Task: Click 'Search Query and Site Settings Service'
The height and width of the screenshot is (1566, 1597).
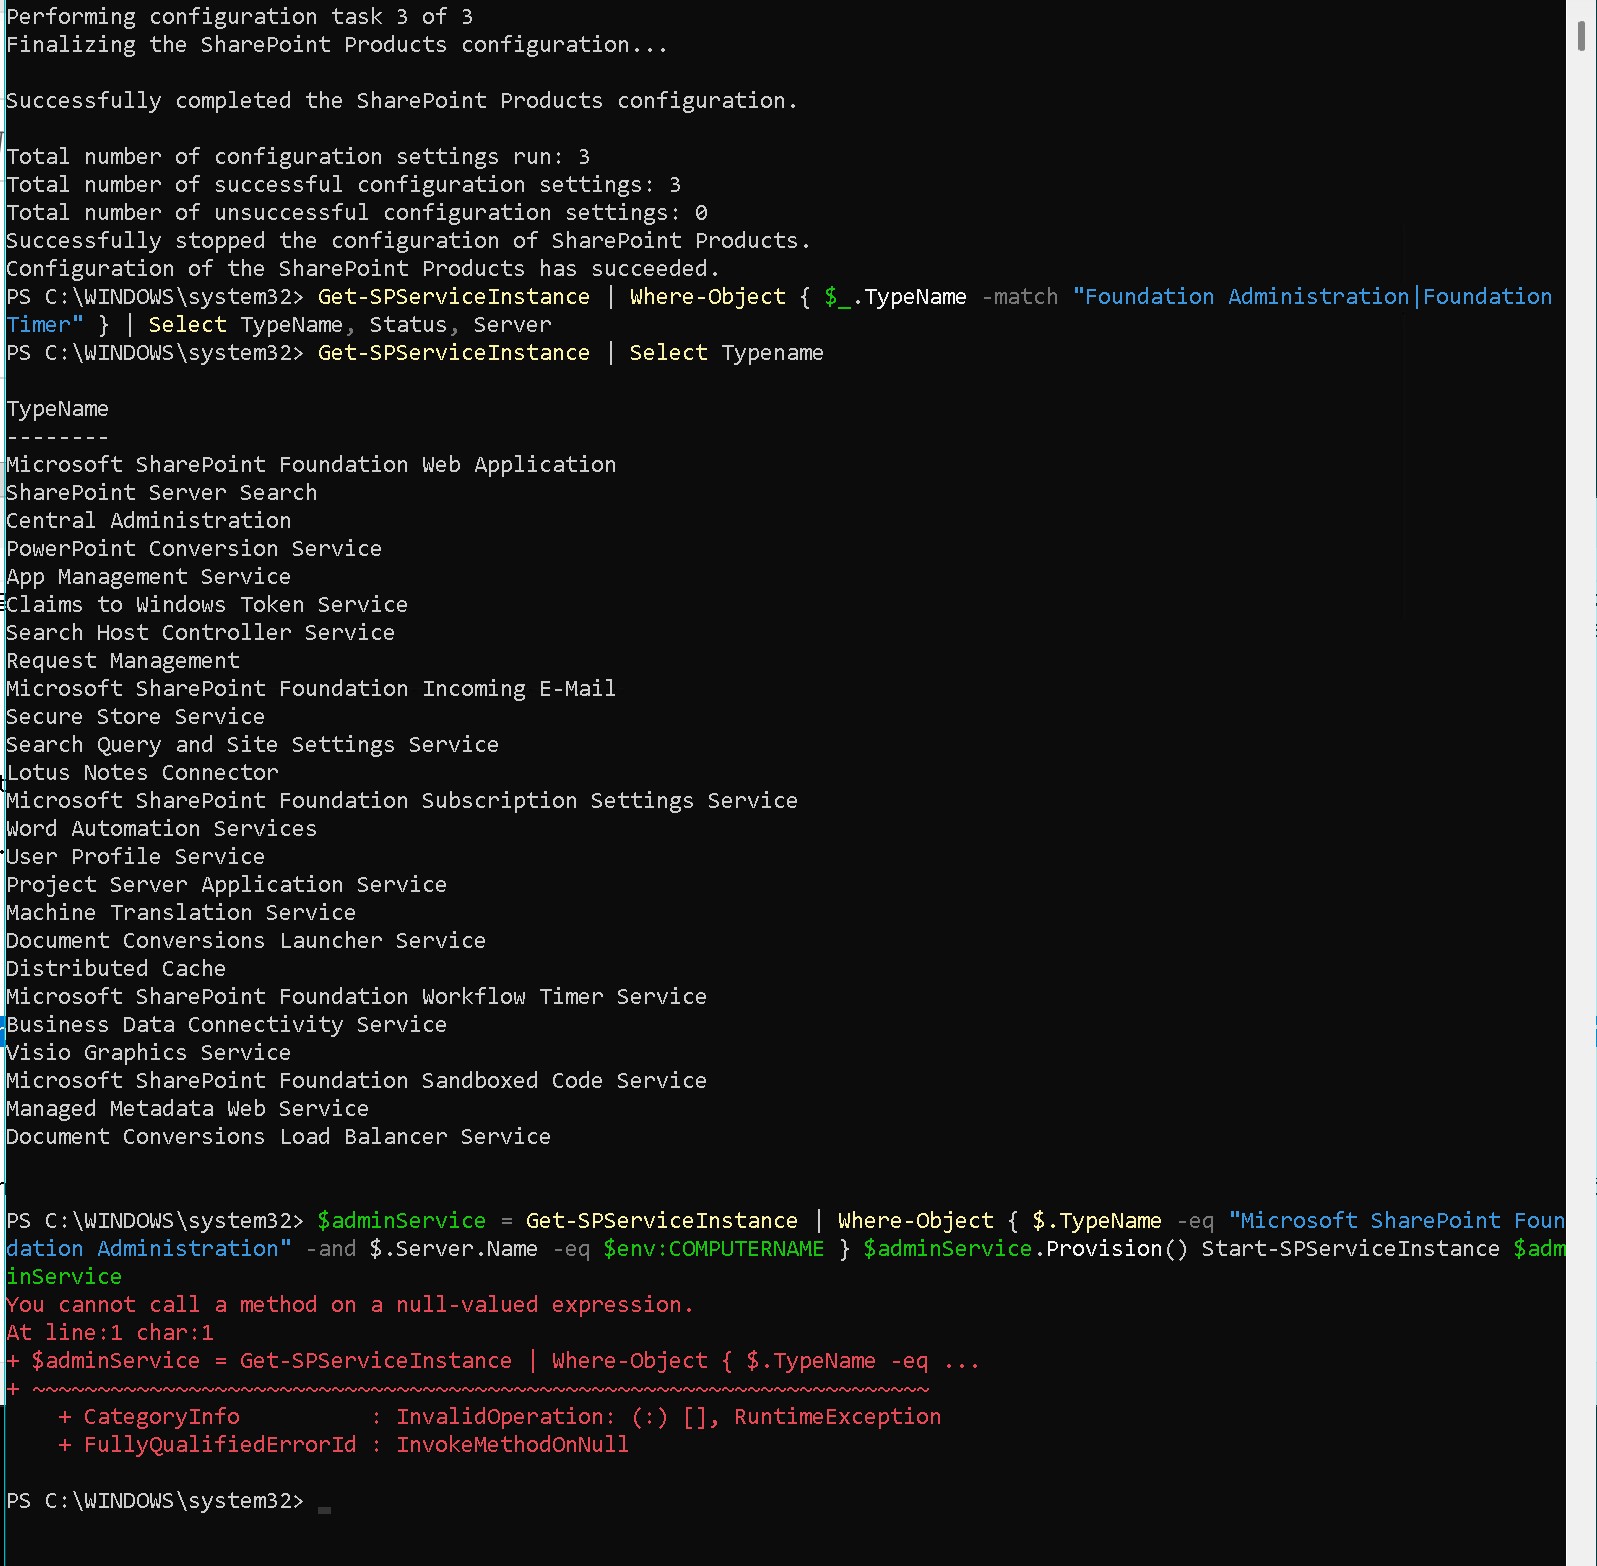Action: [253, 745]
